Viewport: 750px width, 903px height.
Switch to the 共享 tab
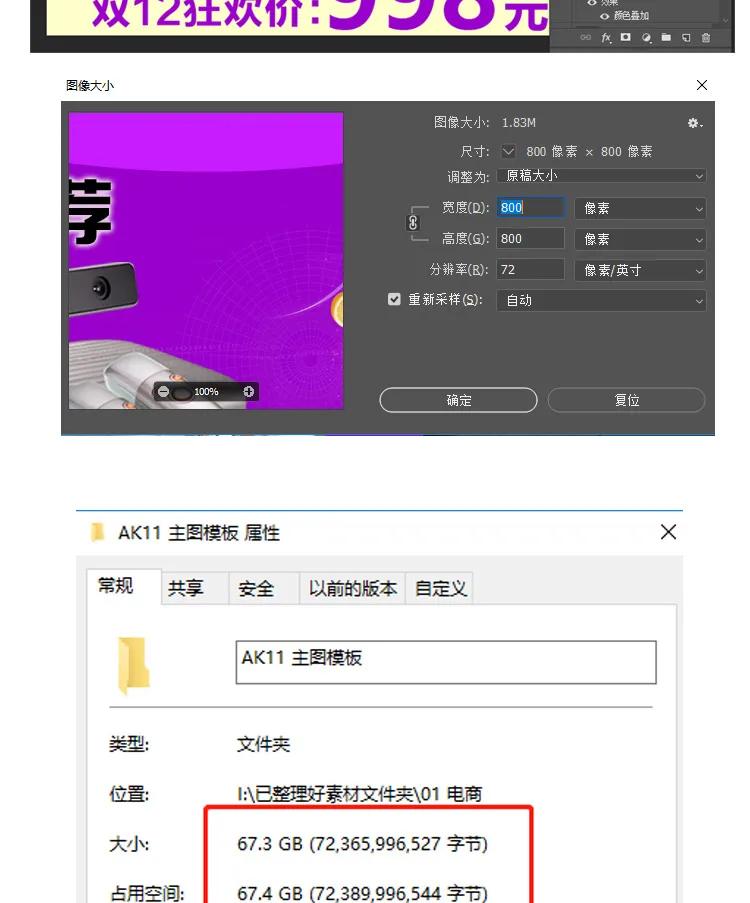pyautogui.click(x=194, y=589)
